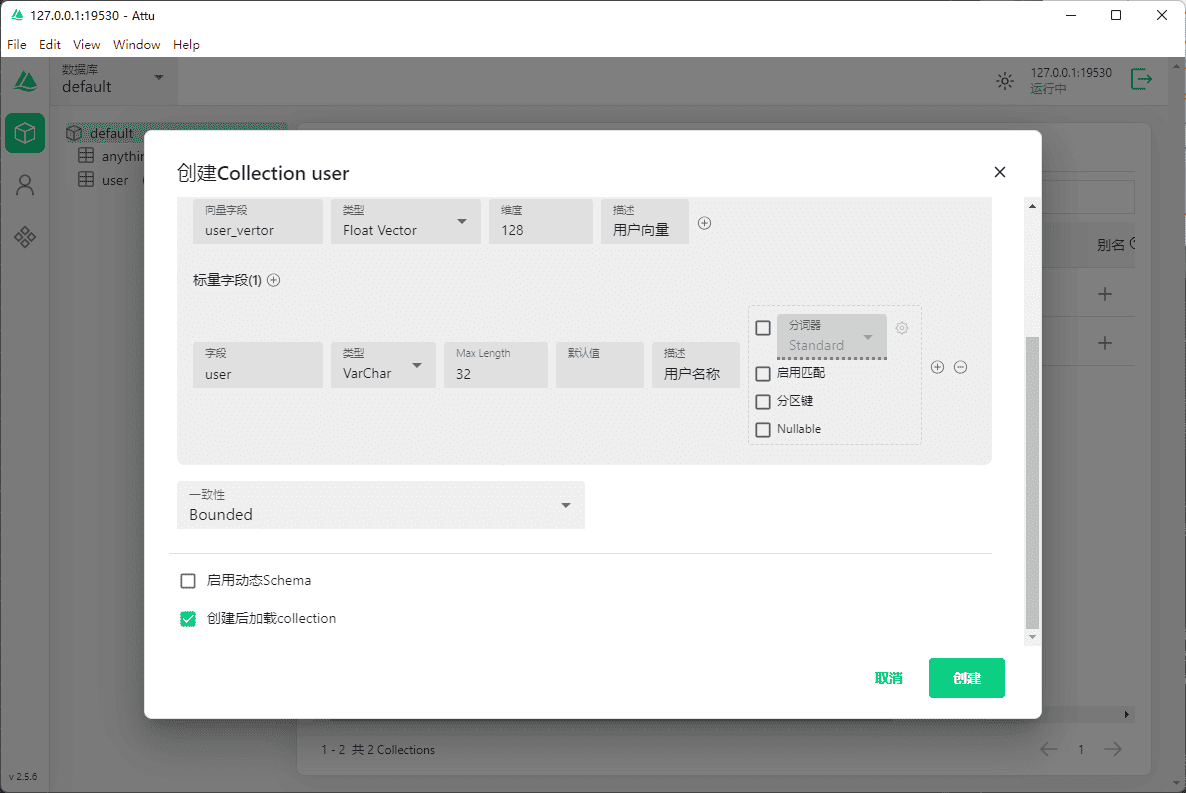The width and height of the screenshot is (1186, 793).
Task: Uncheck 创建后加载collection checkbox
Action: coord(188,619)
